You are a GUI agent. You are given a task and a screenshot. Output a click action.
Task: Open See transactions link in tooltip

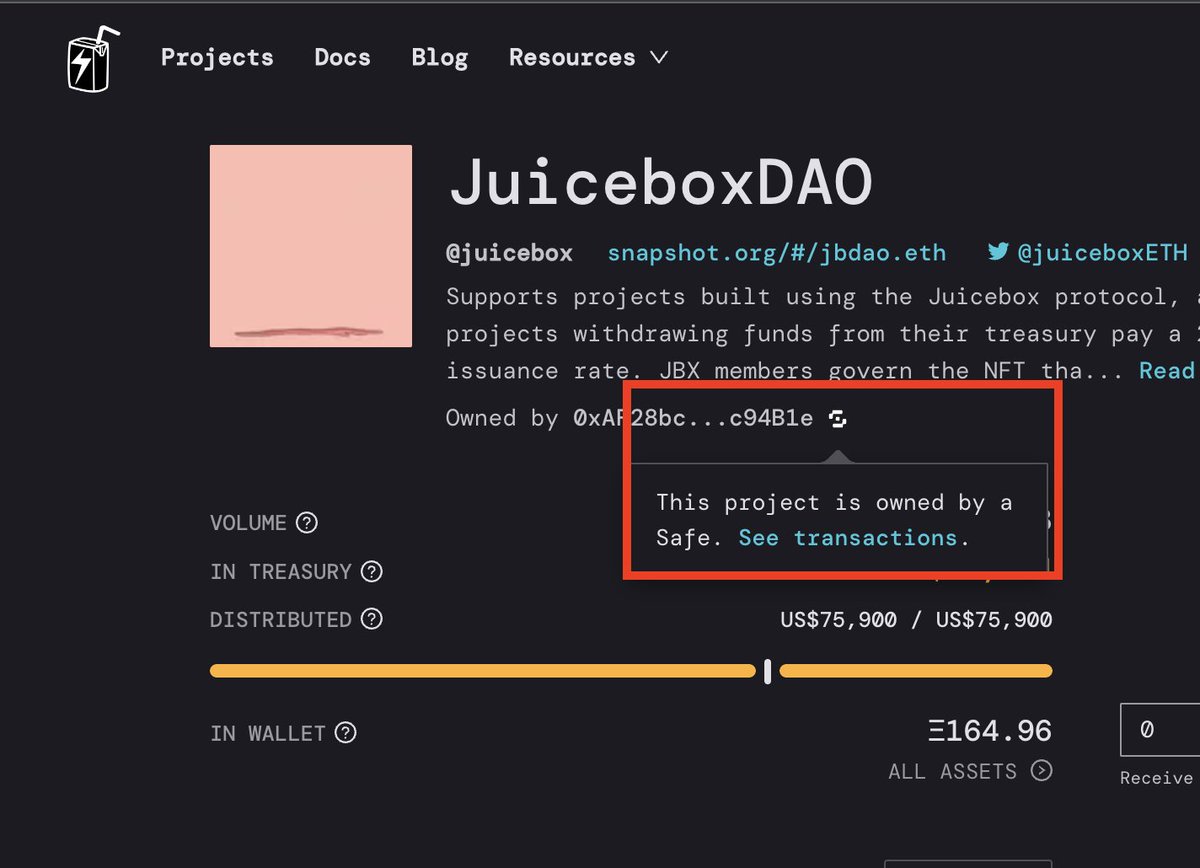849,538
